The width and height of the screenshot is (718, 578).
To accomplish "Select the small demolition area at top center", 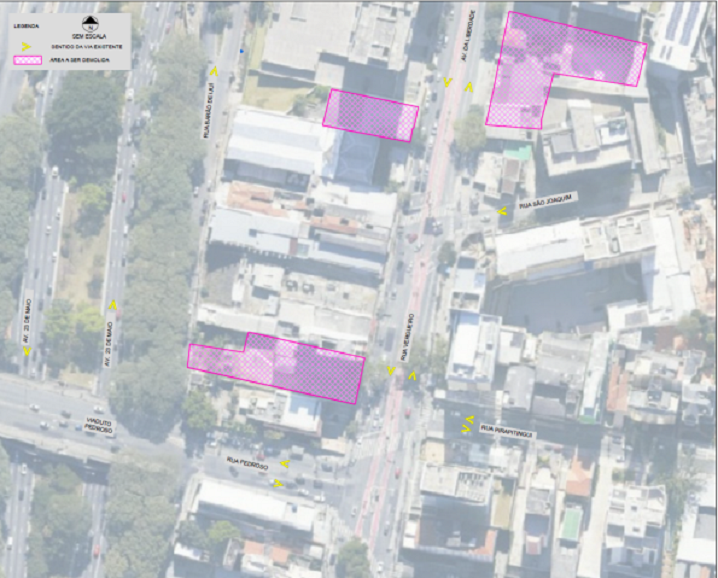I will 371,115.
